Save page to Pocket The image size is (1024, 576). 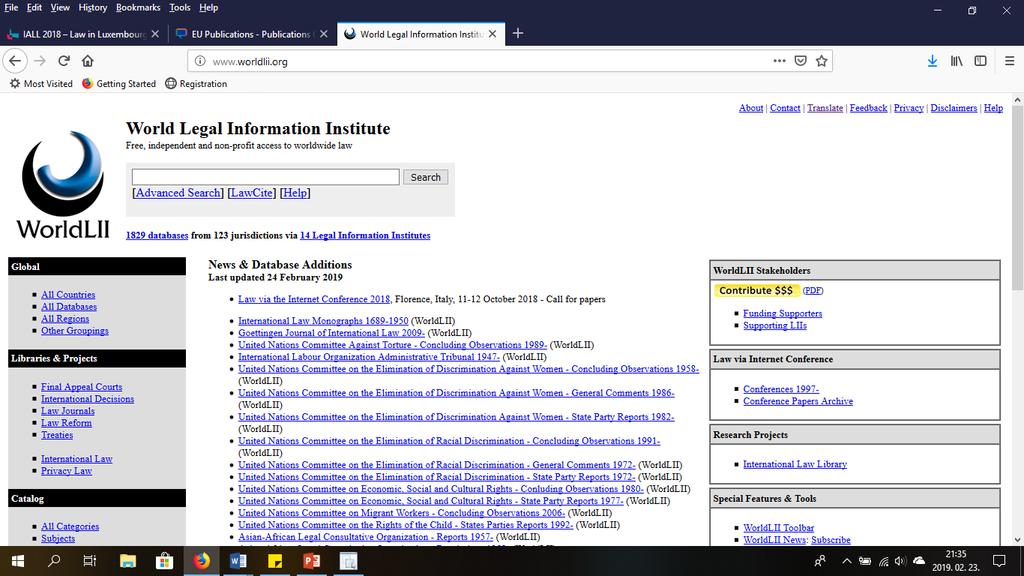(800, 61)
